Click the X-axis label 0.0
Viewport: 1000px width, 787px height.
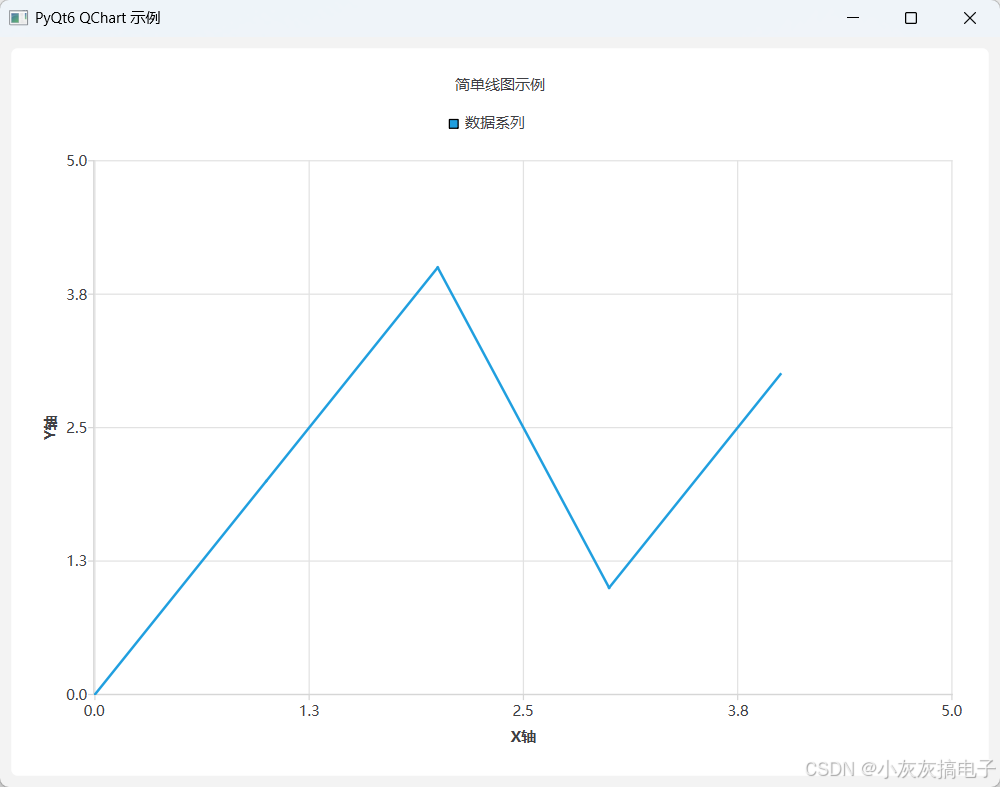click(94, 711)
